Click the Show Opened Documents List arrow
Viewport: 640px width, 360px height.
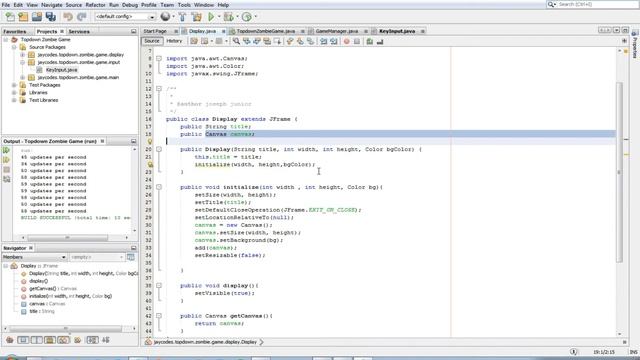[616, 31]
